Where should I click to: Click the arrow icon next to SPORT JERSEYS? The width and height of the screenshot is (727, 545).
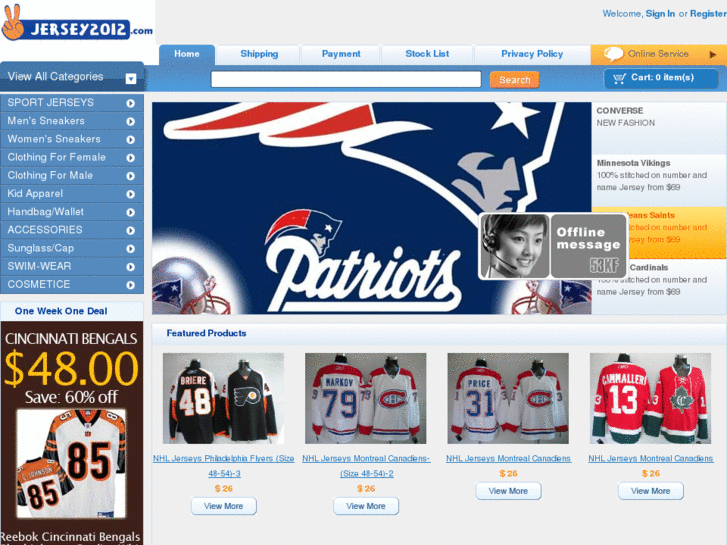[x=131, y=103]
